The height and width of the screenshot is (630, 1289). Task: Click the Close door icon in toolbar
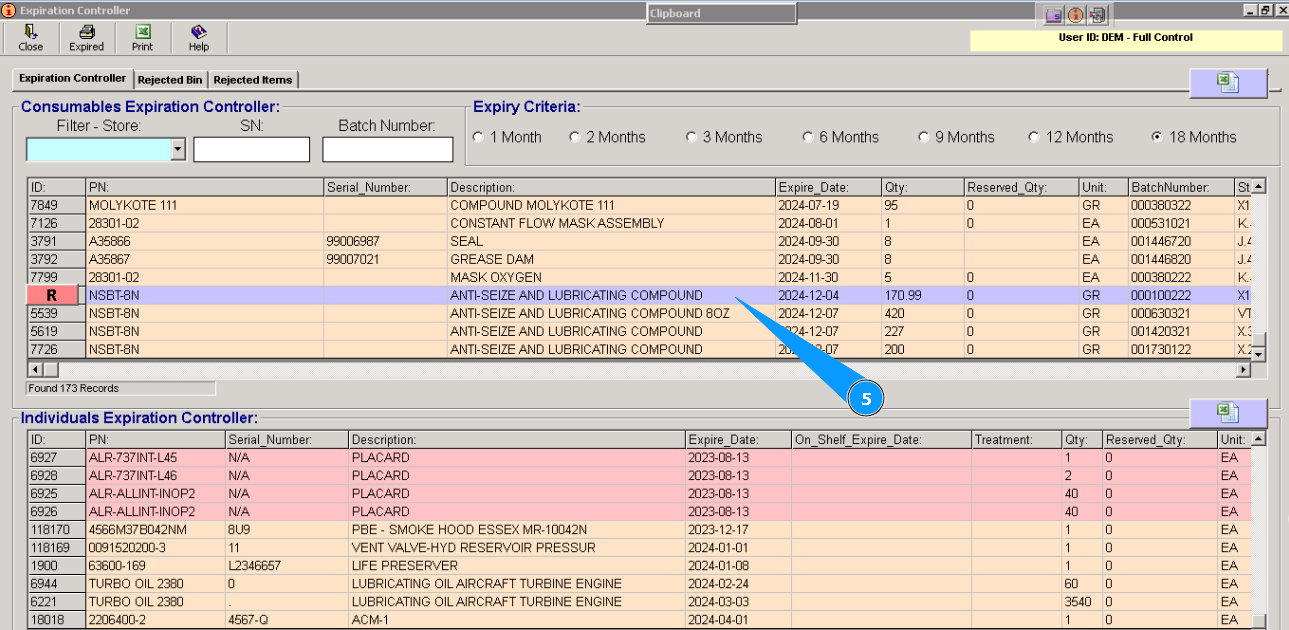point(30,33)
